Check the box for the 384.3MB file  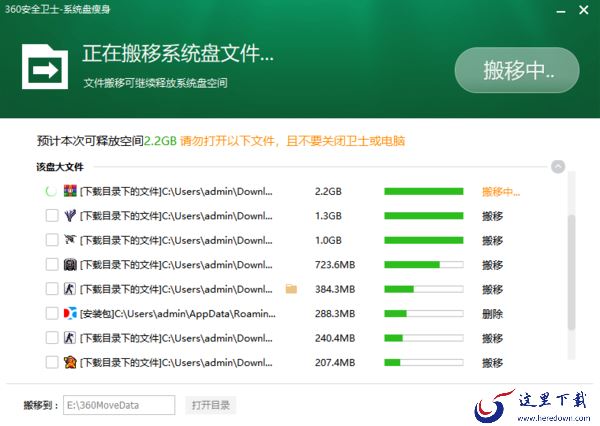[52, 289]
